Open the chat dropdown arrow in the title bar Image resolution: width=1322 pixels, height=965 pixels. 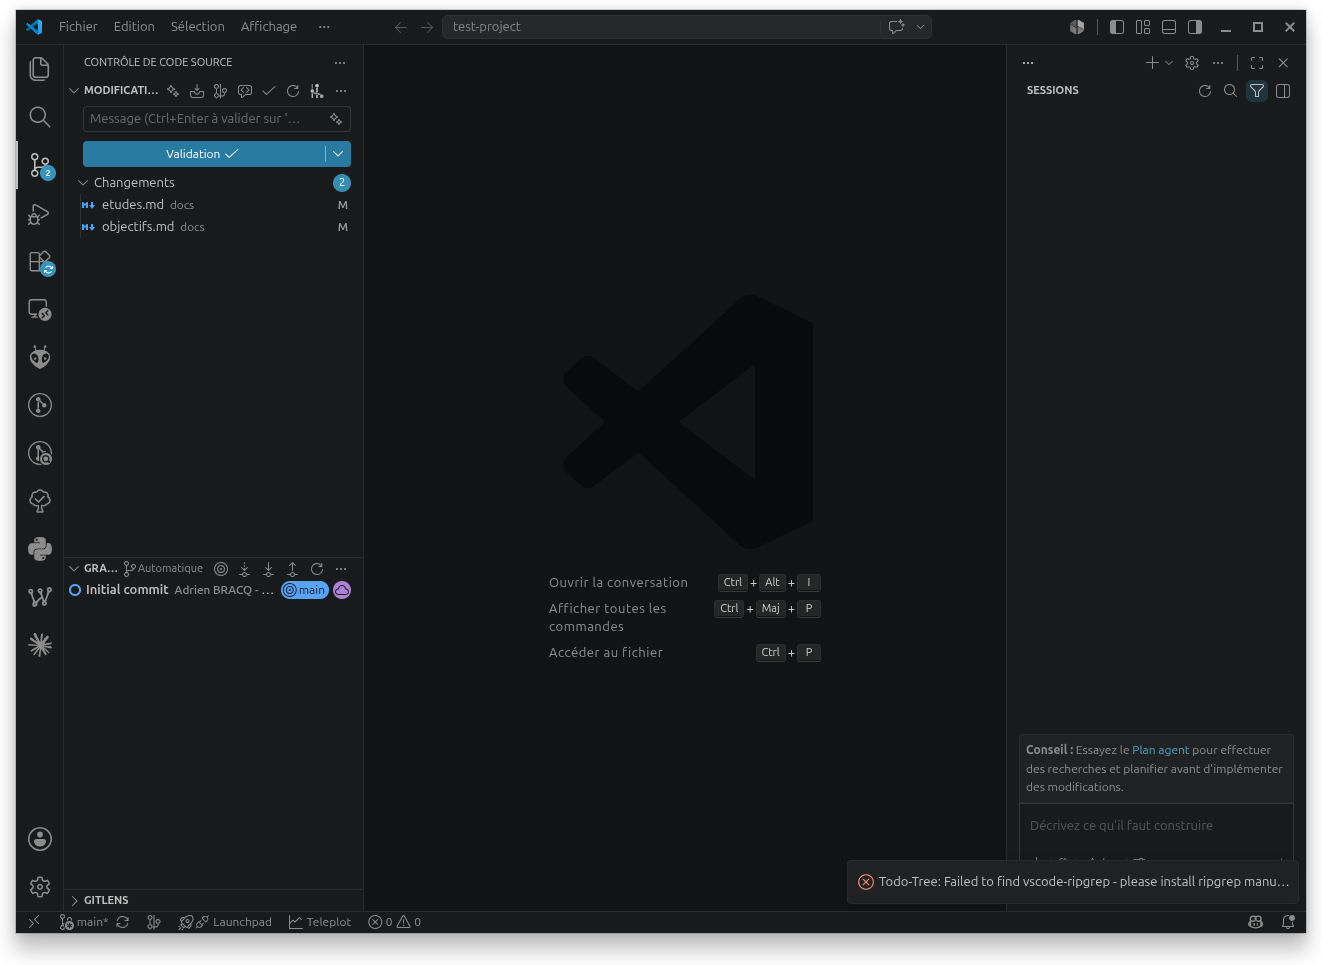920,27
